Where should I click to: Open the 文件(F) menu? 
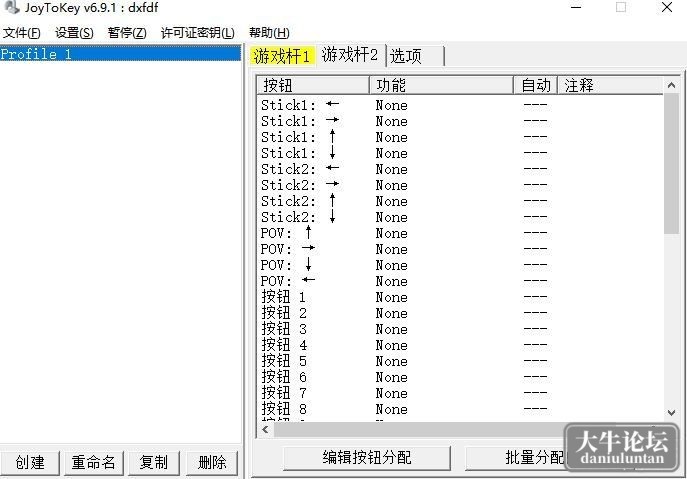click(x=21, y=33)
